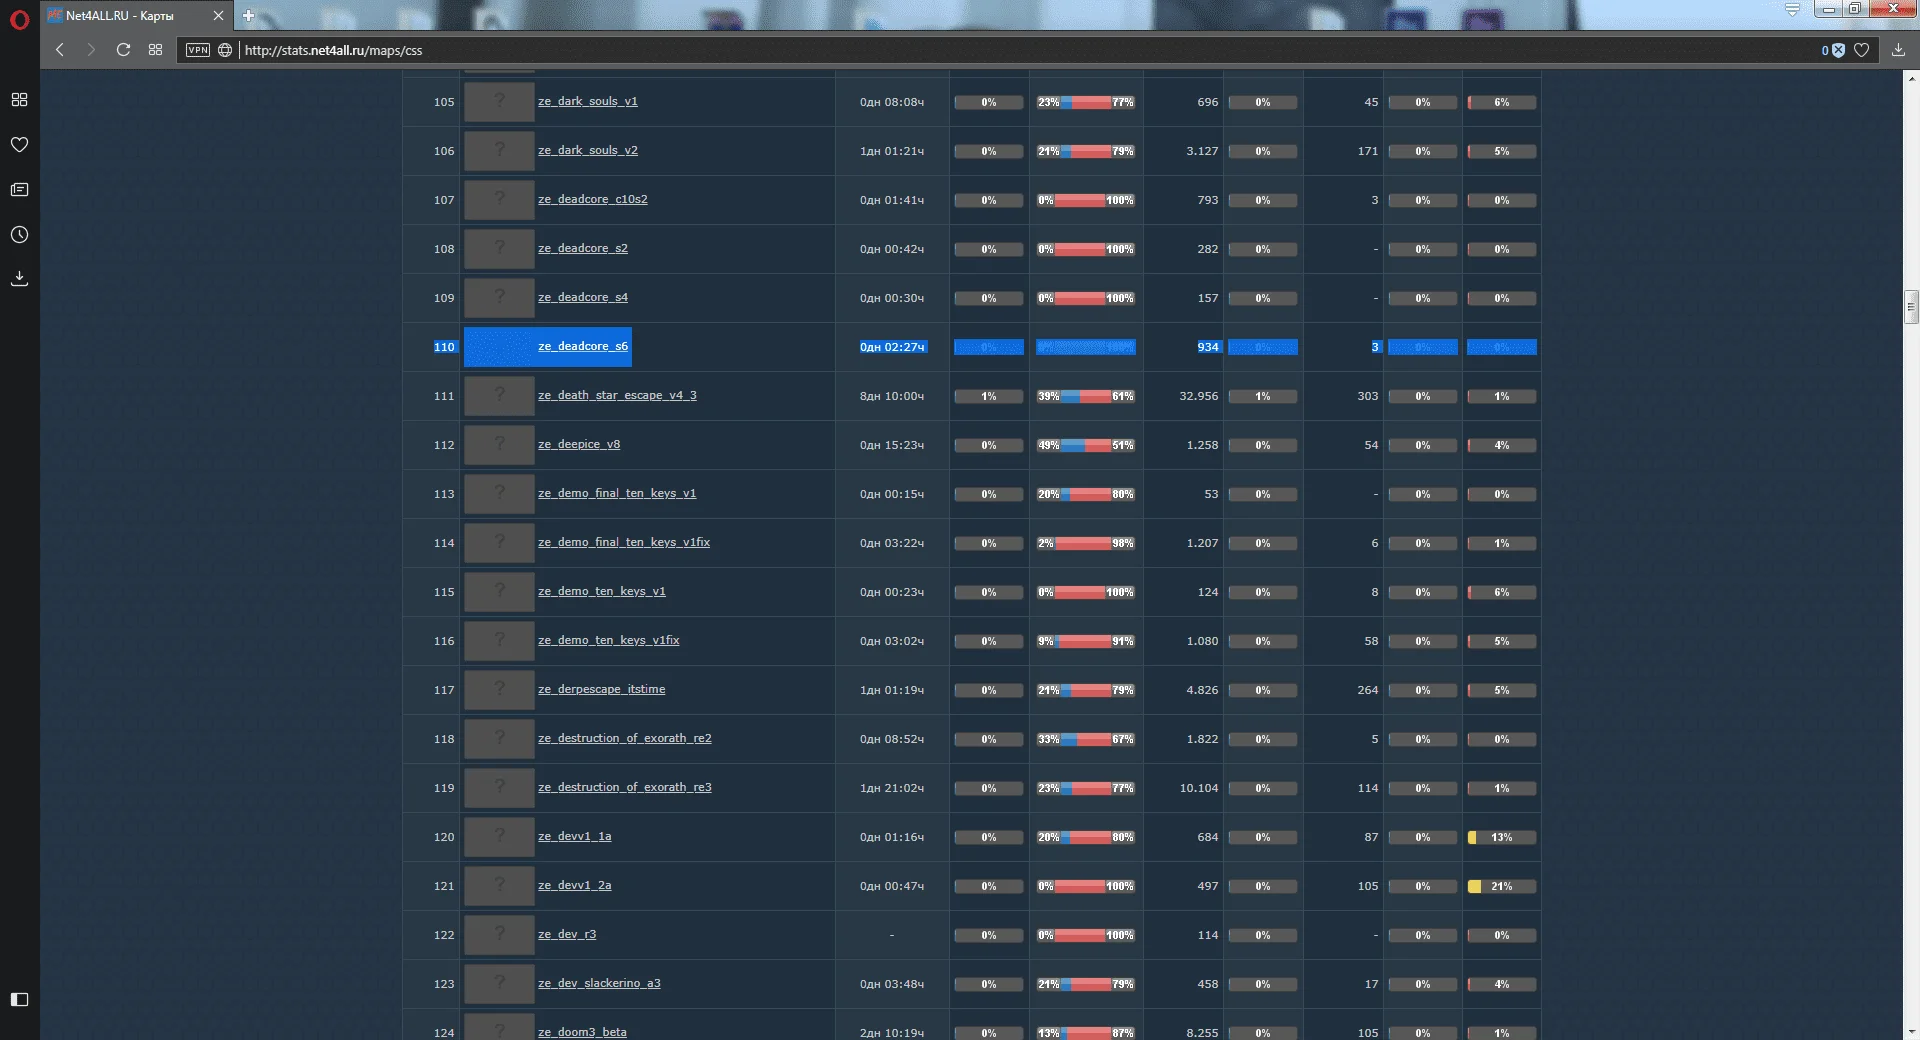Open Speed Dial from the sidebar
Screen dimensions: 1920x1040
(x=19, y=100)
